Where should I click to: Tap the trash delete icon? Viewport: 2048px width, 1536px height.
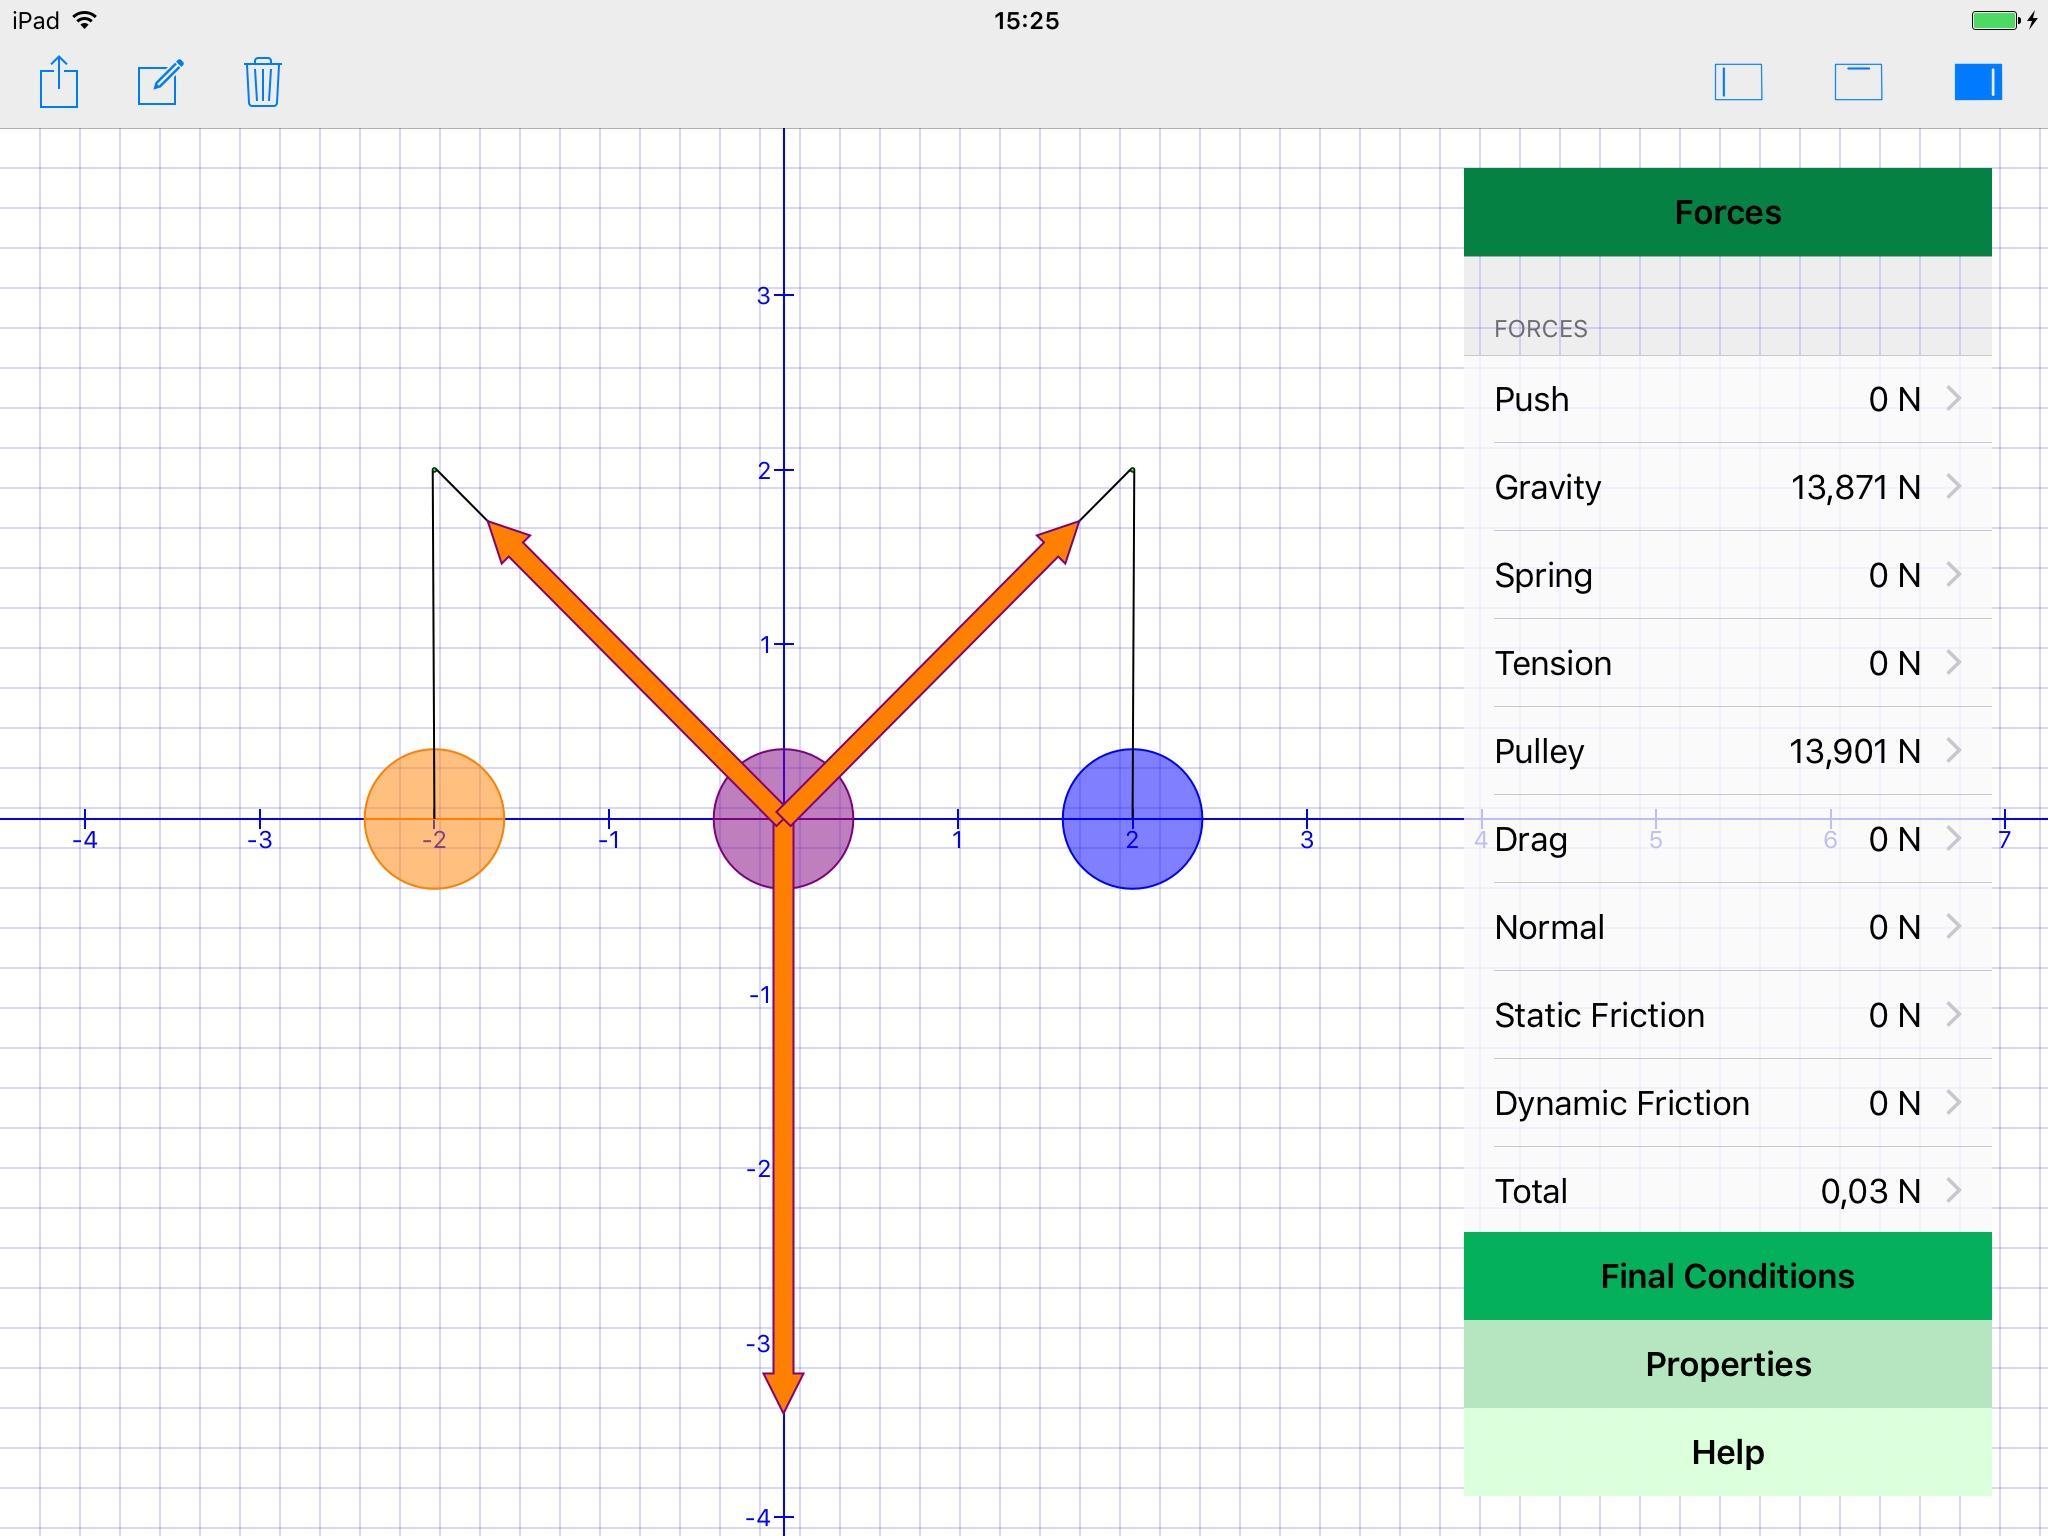(262, 82)
